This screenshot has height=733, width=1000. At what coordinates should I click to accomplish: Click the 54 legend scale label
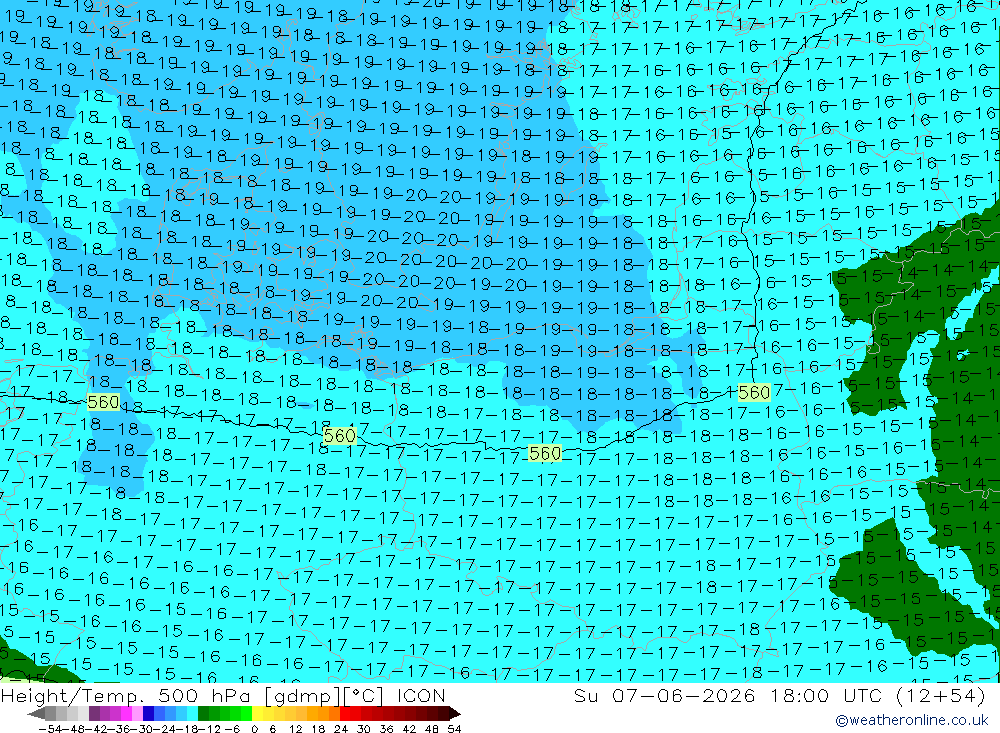pyautogui.click(x=454, y=729)
